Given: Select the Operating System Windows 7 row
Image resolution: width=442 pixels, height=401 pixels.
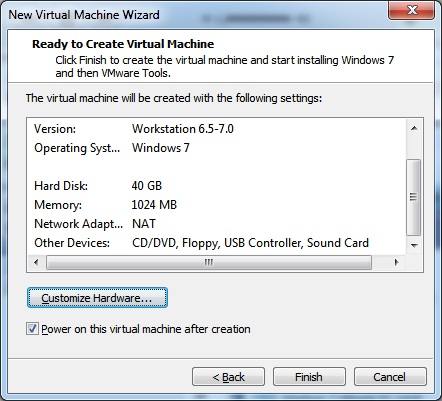Looking at the screenshot, I should [217, 148].
